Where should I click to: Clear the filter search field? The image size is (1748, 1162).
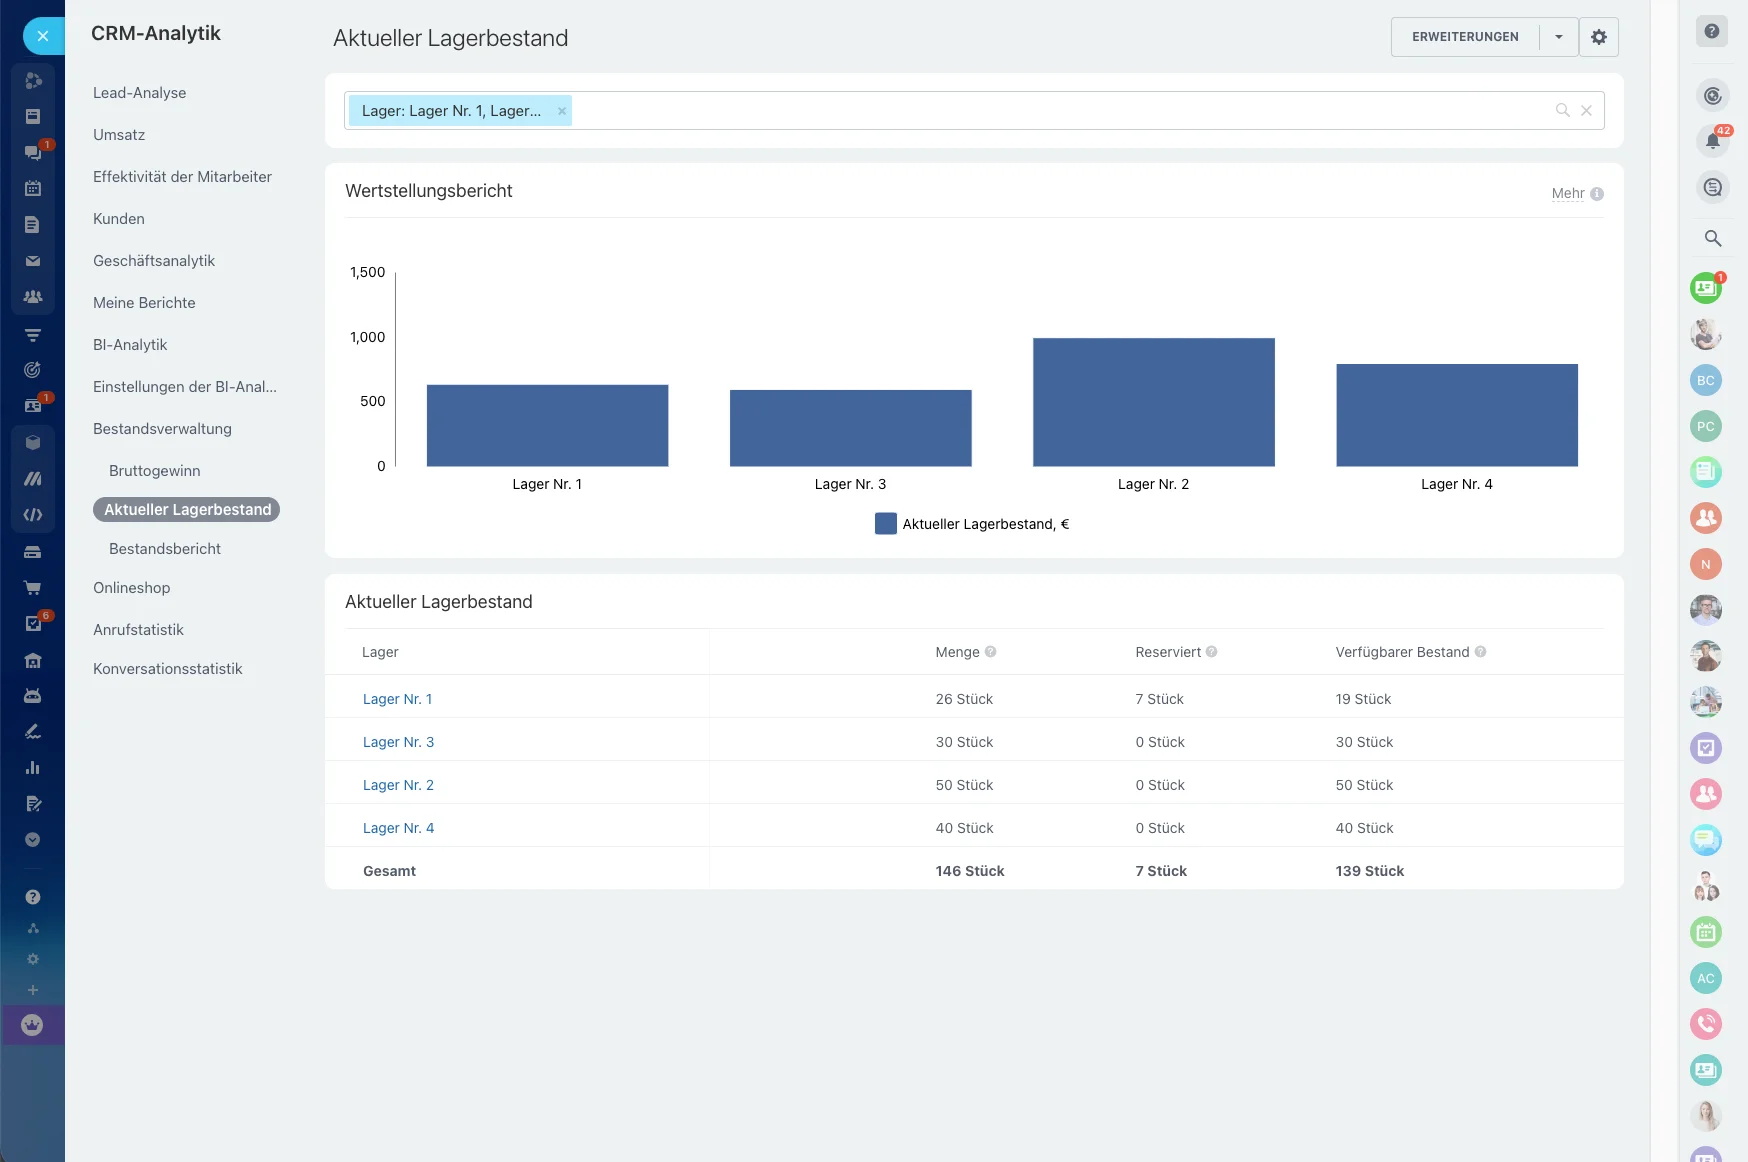tap(1586, 111)
